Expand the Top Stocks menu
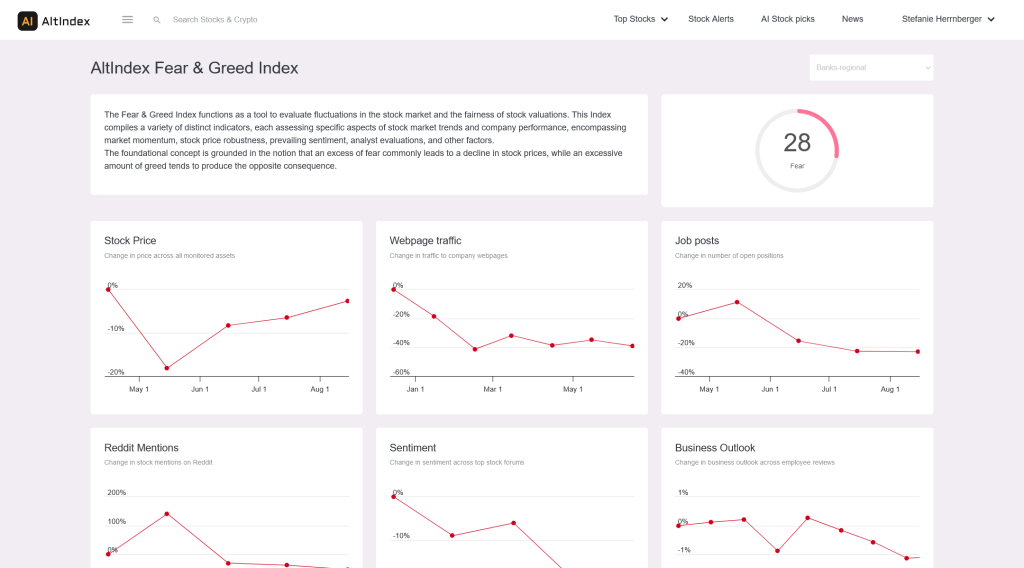 640,19
